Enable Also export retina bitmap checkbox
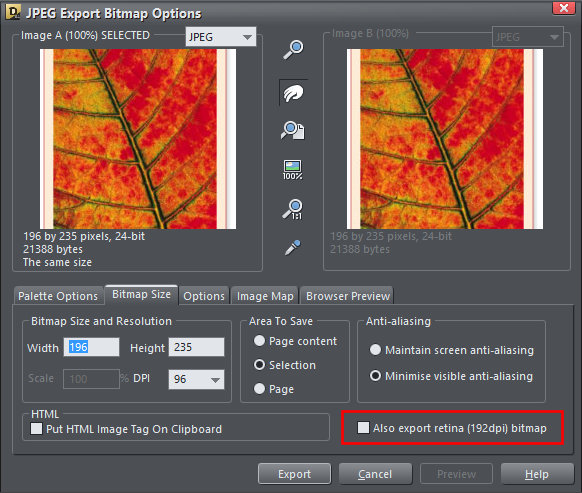 tap(363, 427)
